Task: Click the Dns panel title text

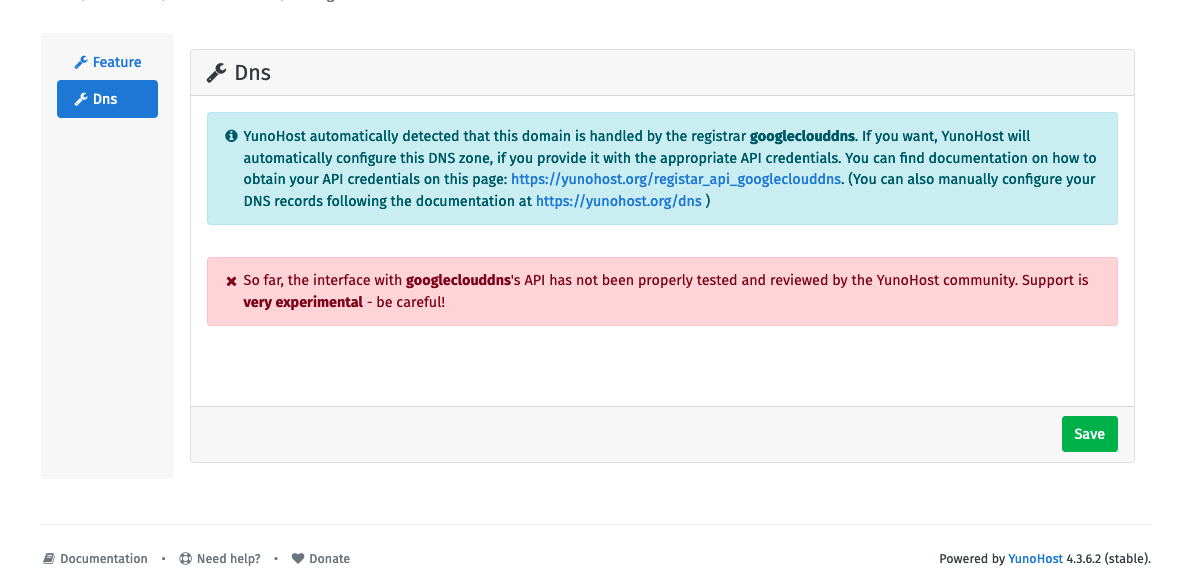Action: click(252, 72)
